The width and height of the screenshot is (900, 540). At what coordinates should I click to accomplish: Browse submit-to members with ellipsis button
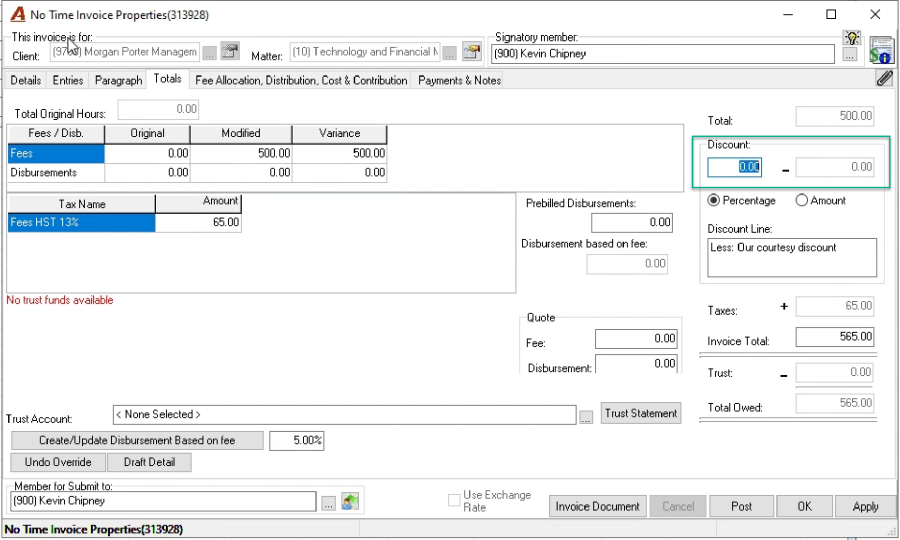click(x=328, y=503)
